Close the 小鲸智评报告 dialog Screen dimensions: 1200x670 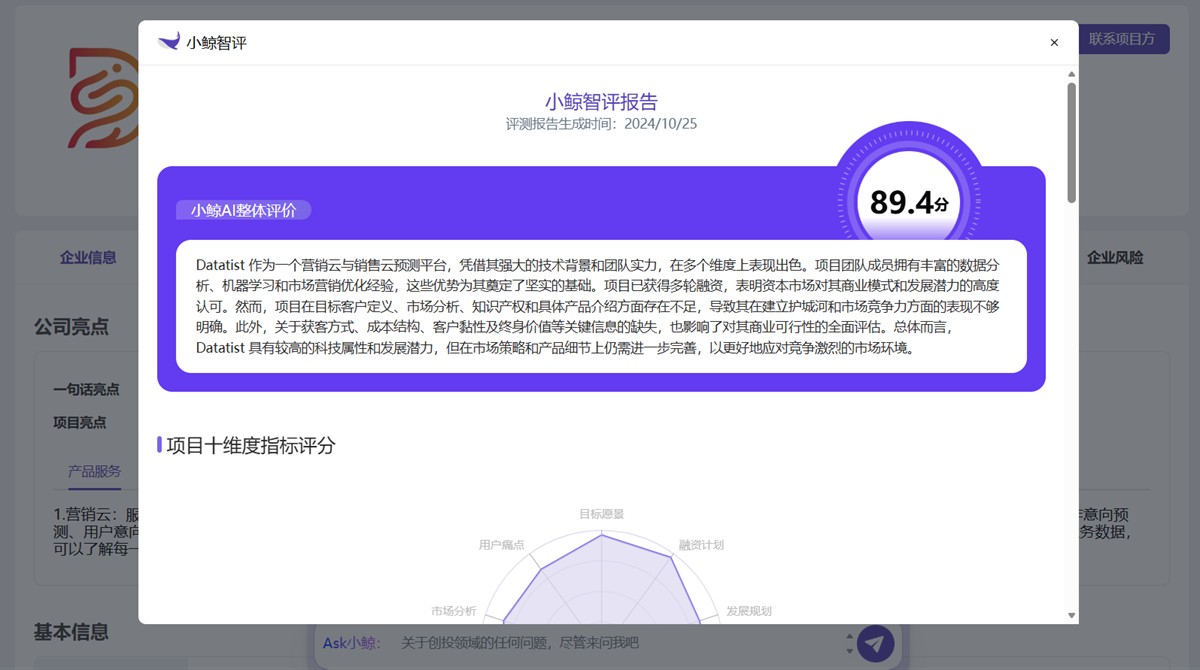coord(1053,42)
